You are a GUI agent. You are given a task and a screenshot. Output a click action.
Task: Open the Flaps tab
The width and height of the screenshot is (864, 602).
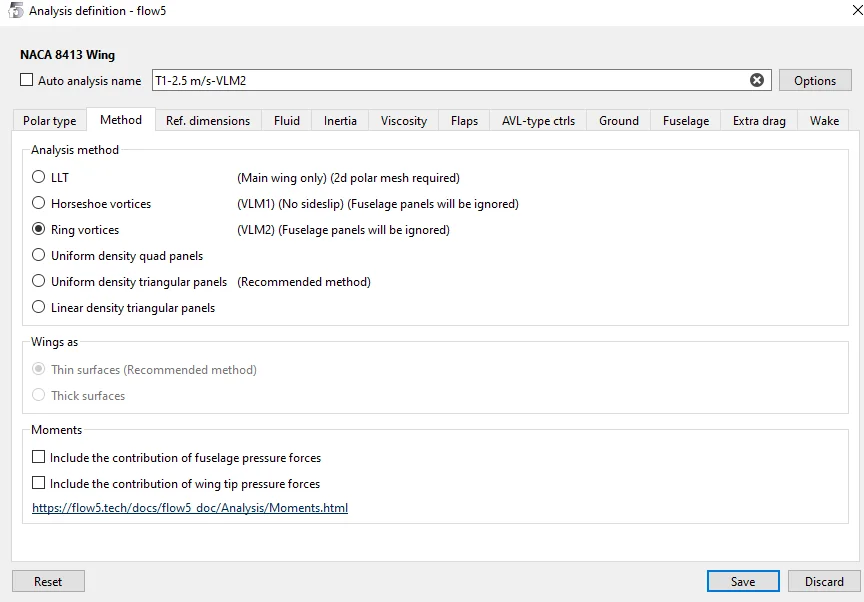(x=465, y=121)
